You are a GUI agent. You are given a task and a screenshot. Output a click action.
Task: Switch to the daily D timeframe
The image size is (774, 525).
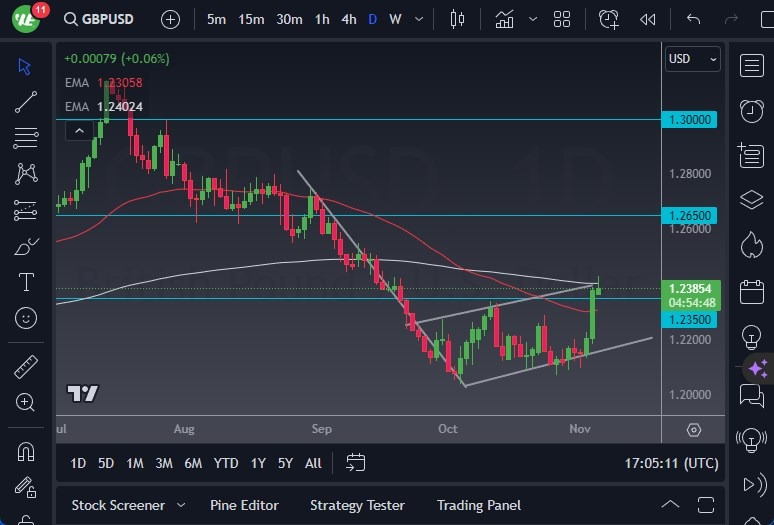tap(373, 19)
